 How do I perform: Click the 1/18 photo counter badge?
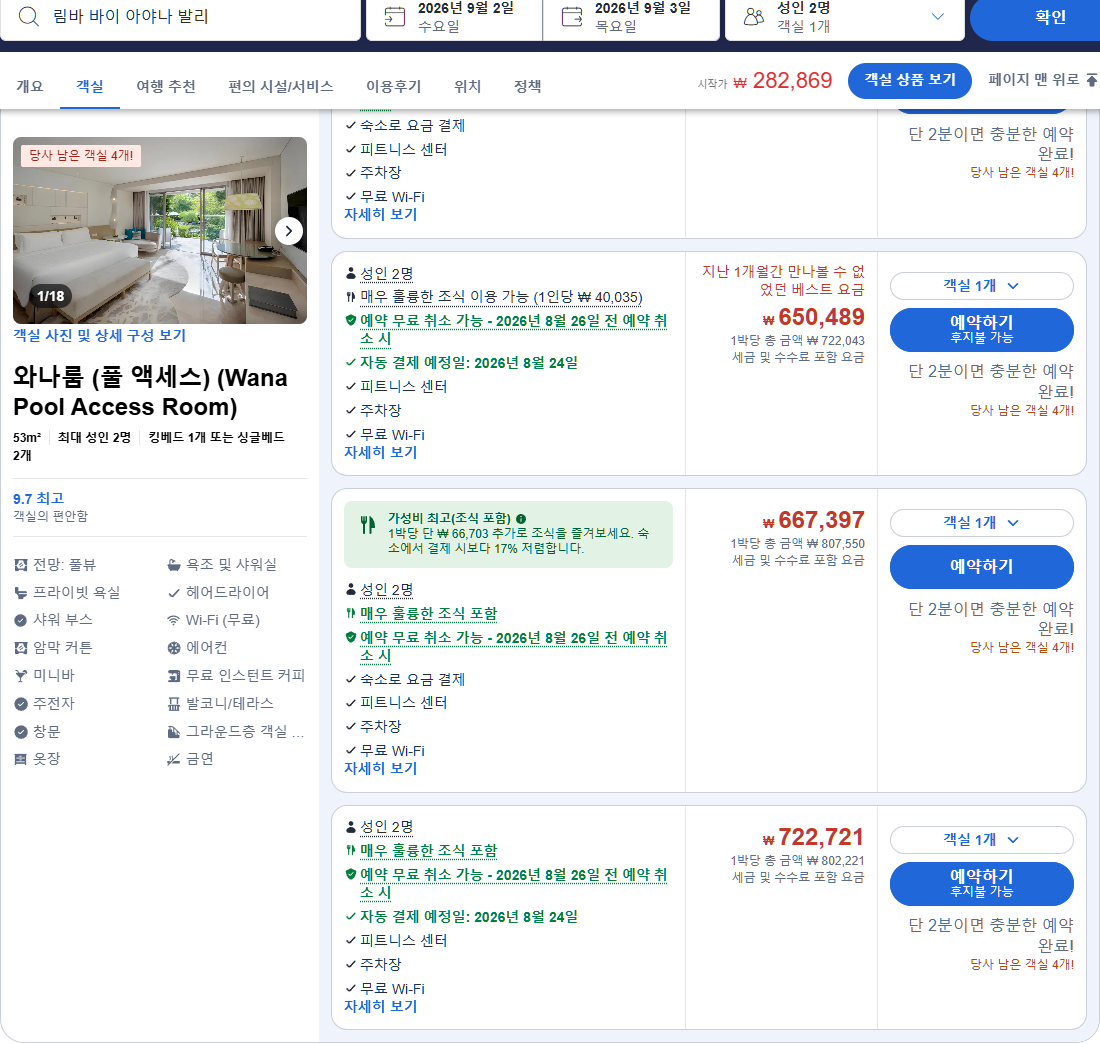coord(51,296)
